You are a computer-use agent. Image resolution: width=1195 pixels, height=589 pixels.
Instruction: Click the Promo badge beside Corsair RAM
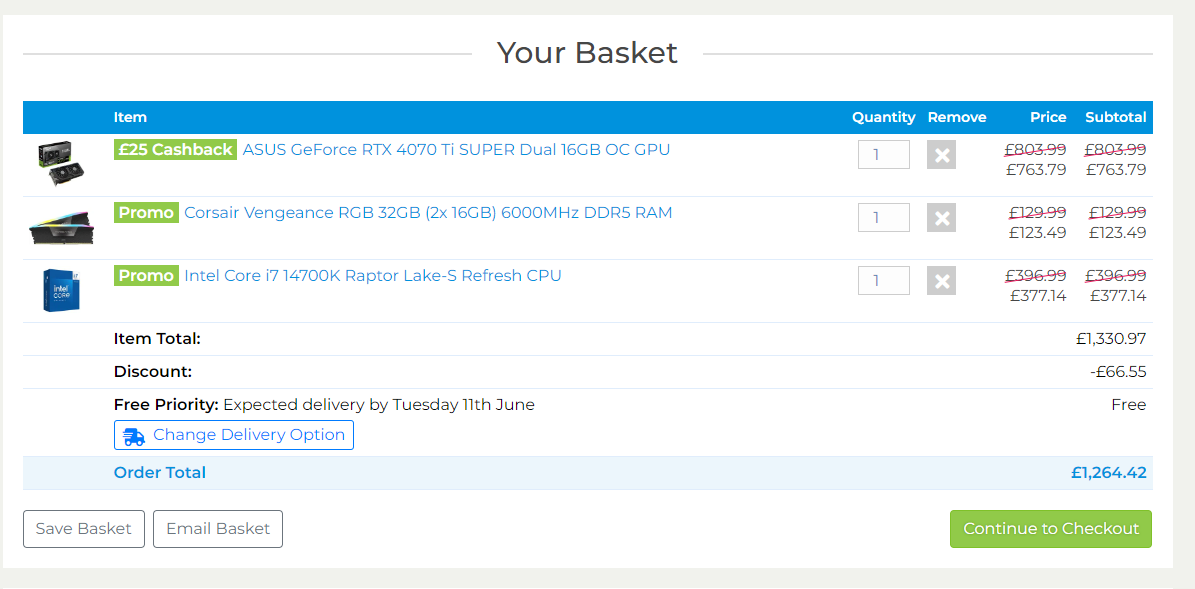(146, 213)
